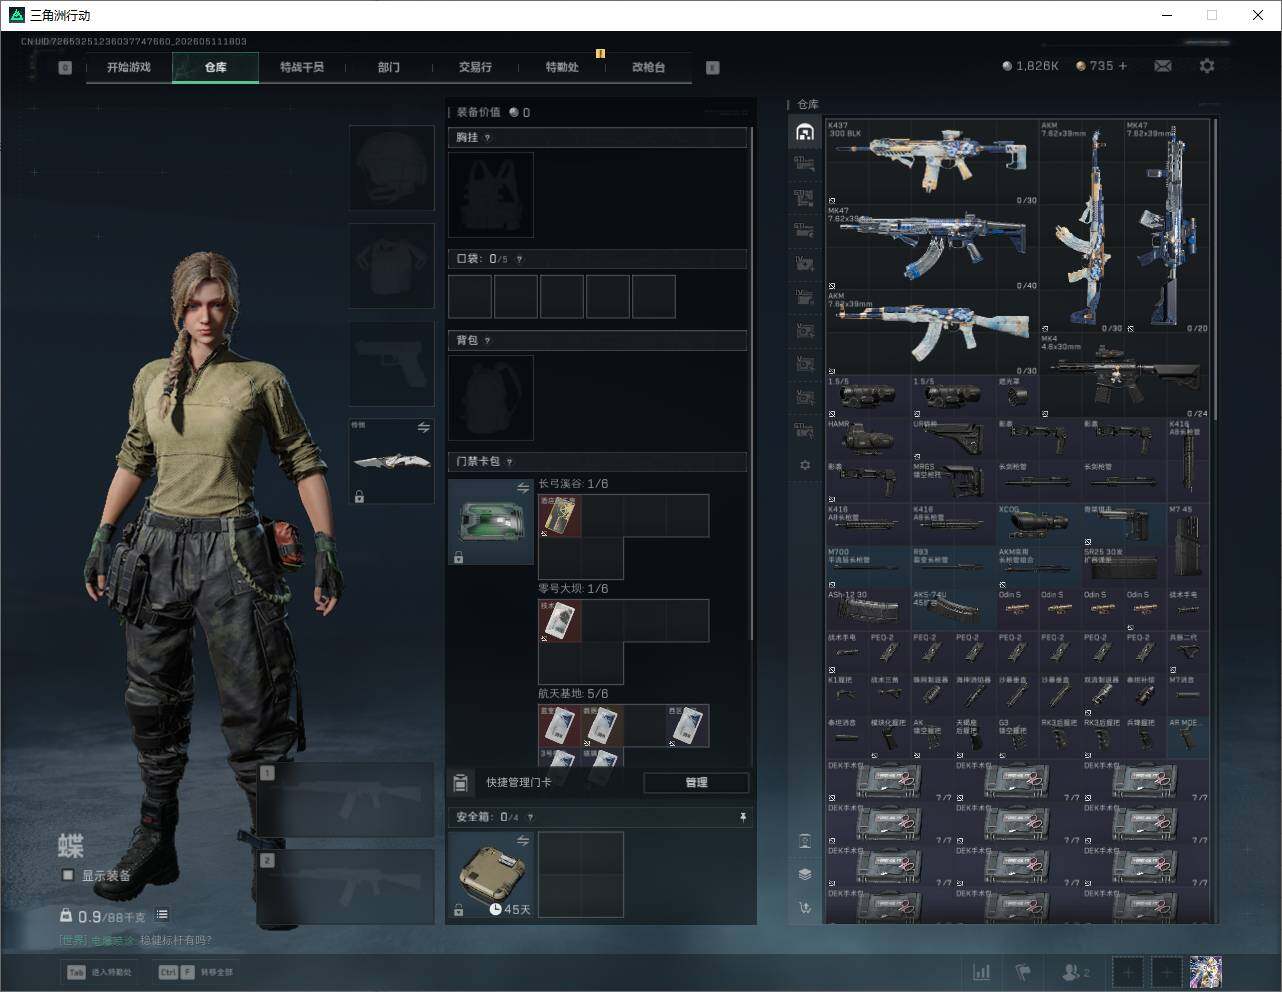This screenshot has width=1282, height=992.
Task: Open the 开始游戏 tab
Action: click(x=129, y=67)
